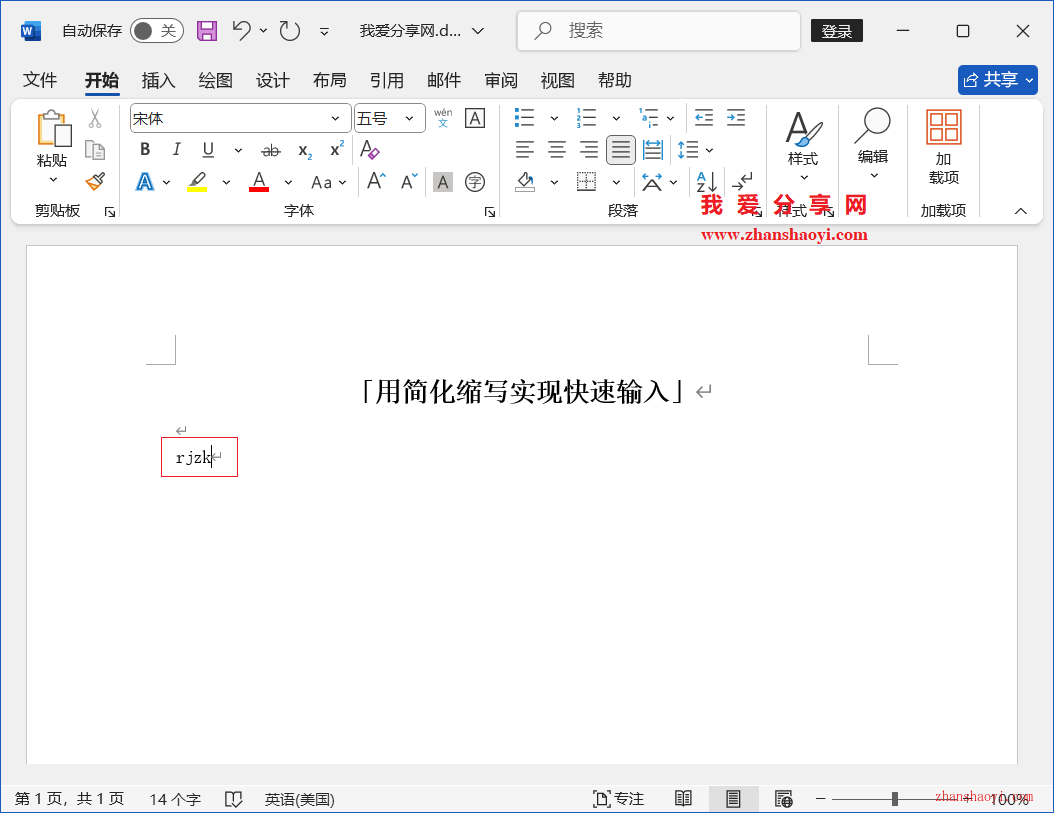Screen dimensions: 1054x813
Task: Increase font size with grow font button
Action: pyautogui.click(x=376, y=182)
